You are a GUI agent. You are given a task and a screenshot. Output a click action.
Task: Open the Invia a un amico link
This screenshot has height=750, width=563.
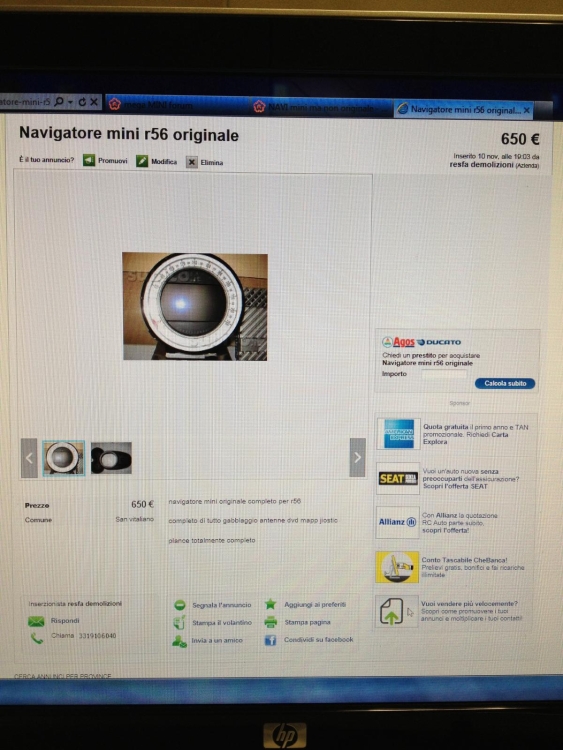tap(217, 640)
